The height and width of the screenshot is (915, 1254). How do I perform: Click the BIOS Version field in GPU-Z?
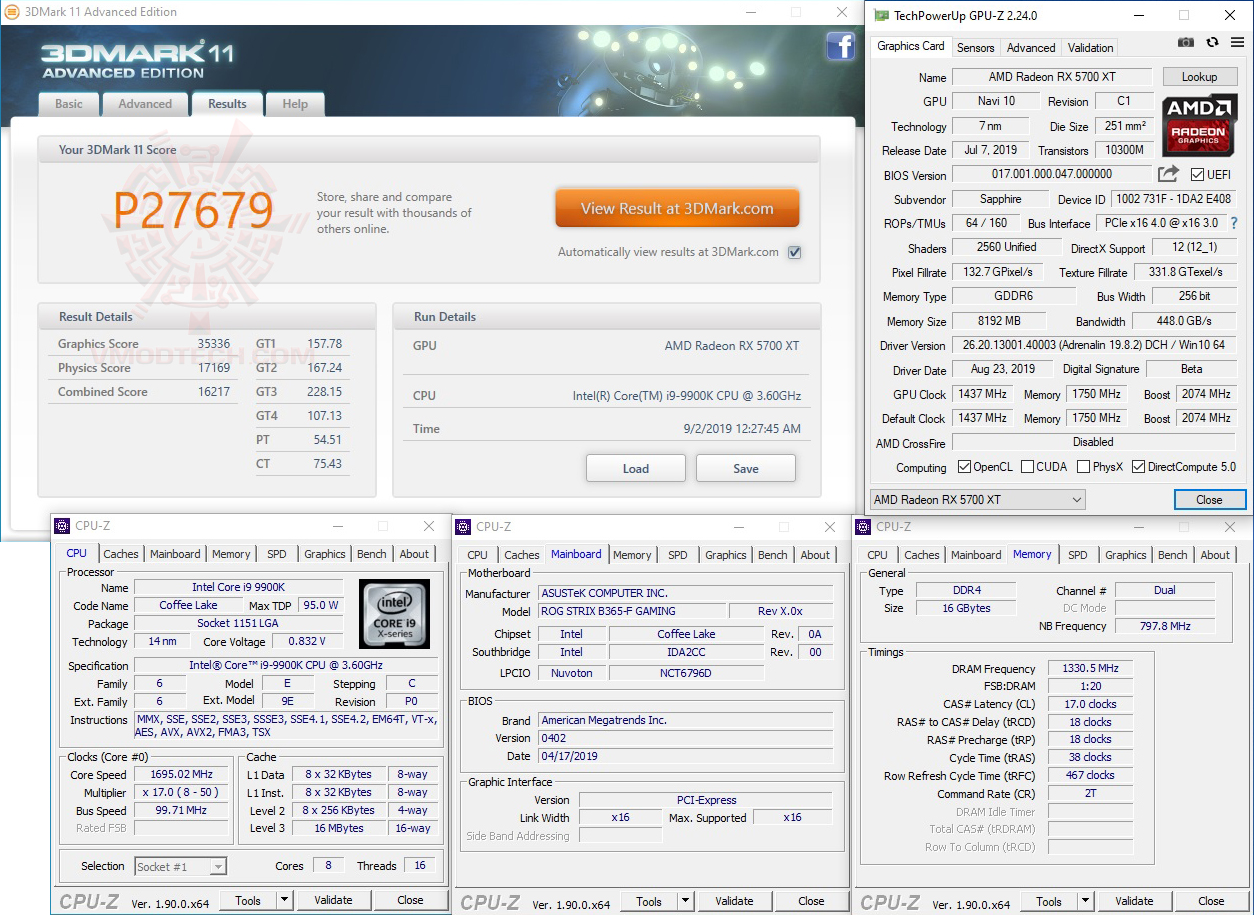1052,174
